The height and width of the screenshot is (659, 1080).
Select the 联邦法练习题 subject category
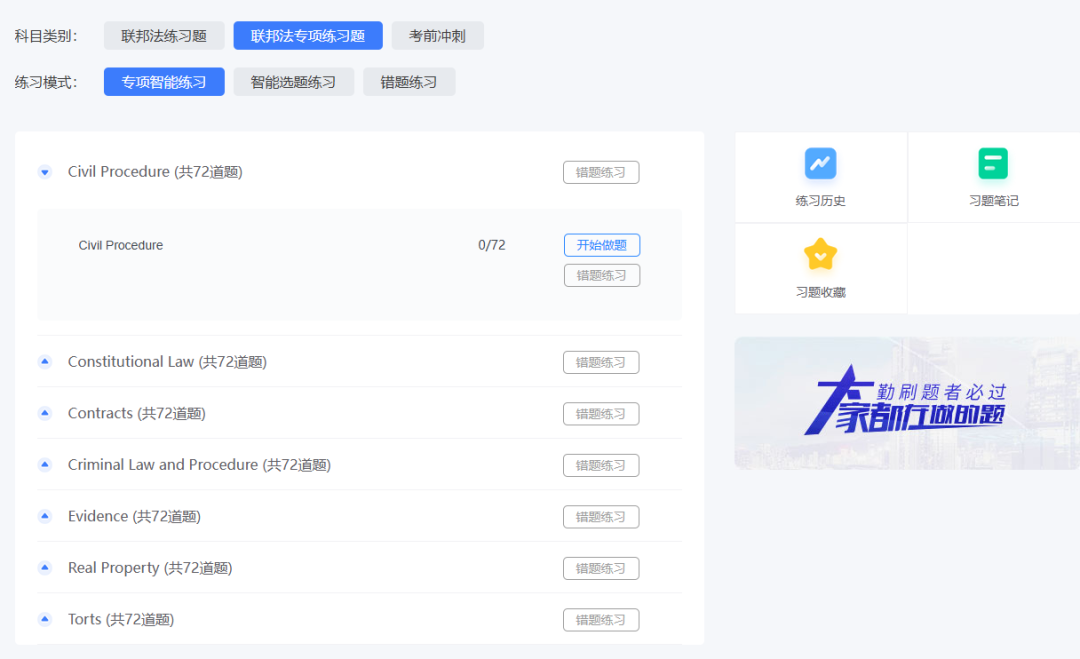(164, 36)
